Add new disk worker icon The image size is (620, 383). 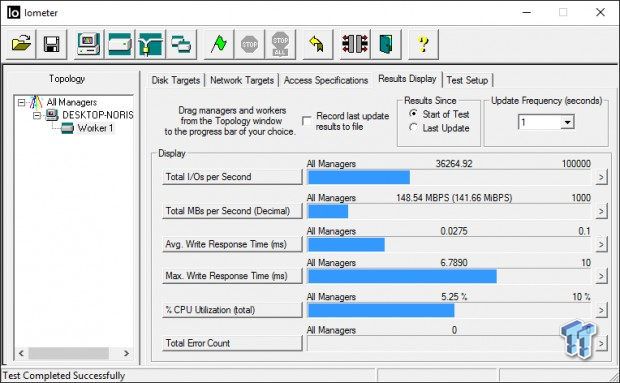click(x=120, y=44)
